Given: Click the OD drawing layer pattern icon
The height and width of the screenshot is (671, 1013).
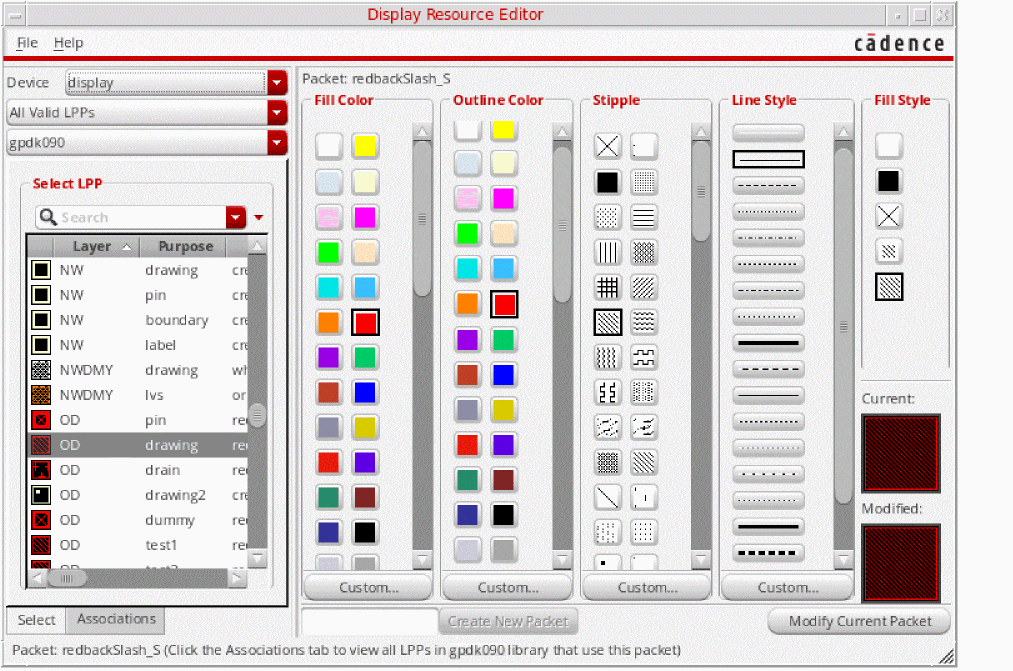Looking at the screenshot, I should [x=41, y=445].
